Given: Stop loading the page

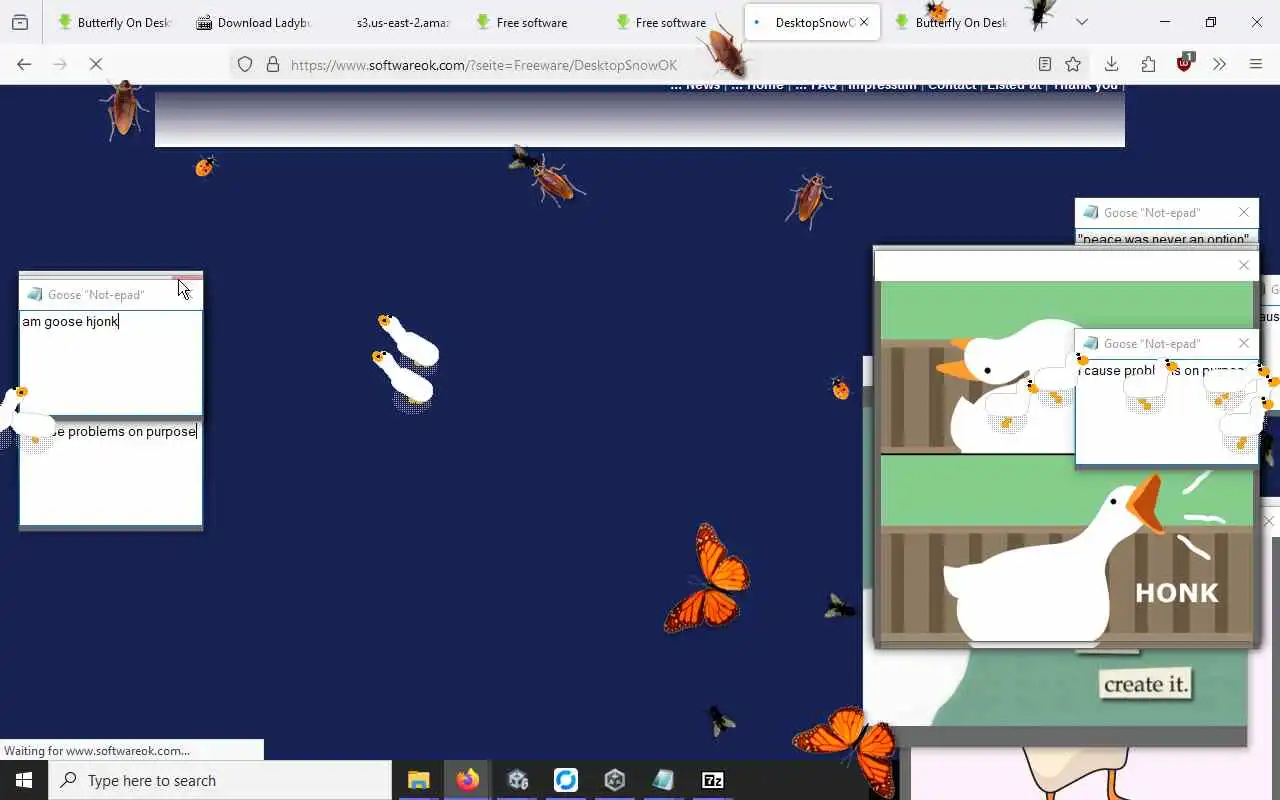Looking at the screenshot, I should coord(96,64).
